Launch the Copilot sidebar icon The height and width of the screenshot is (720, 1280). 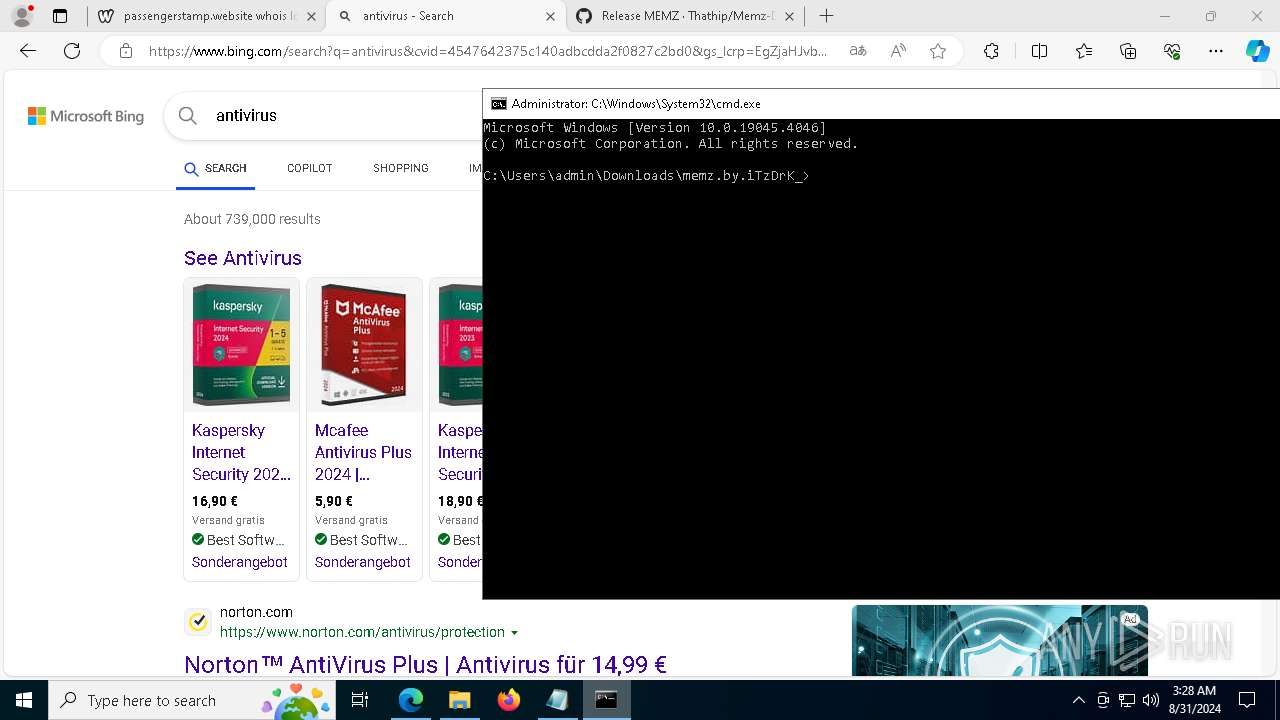click(x=1257, y=52)
